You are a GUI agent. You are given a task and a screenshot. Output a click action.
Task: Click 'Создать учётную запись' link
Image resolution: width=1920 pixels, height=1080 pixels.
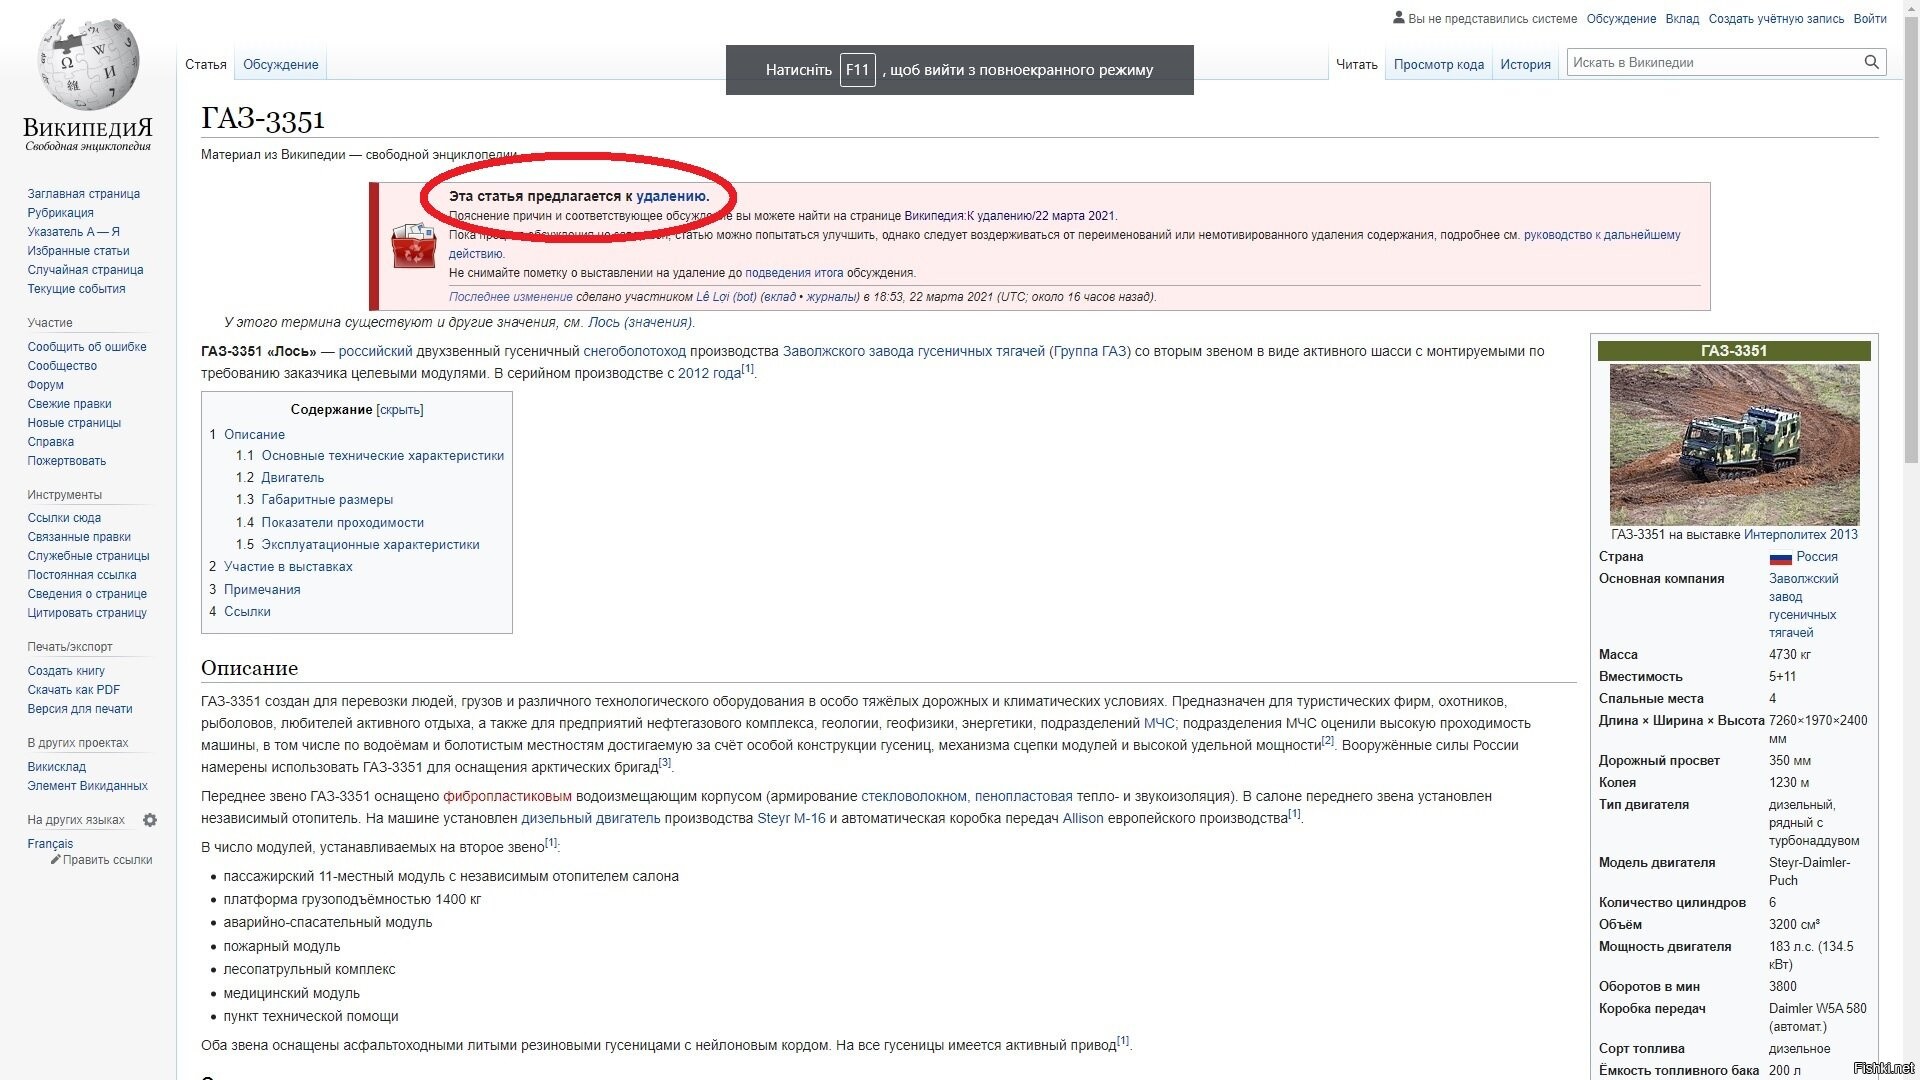pyautogui.click(x=1776, y=19)
